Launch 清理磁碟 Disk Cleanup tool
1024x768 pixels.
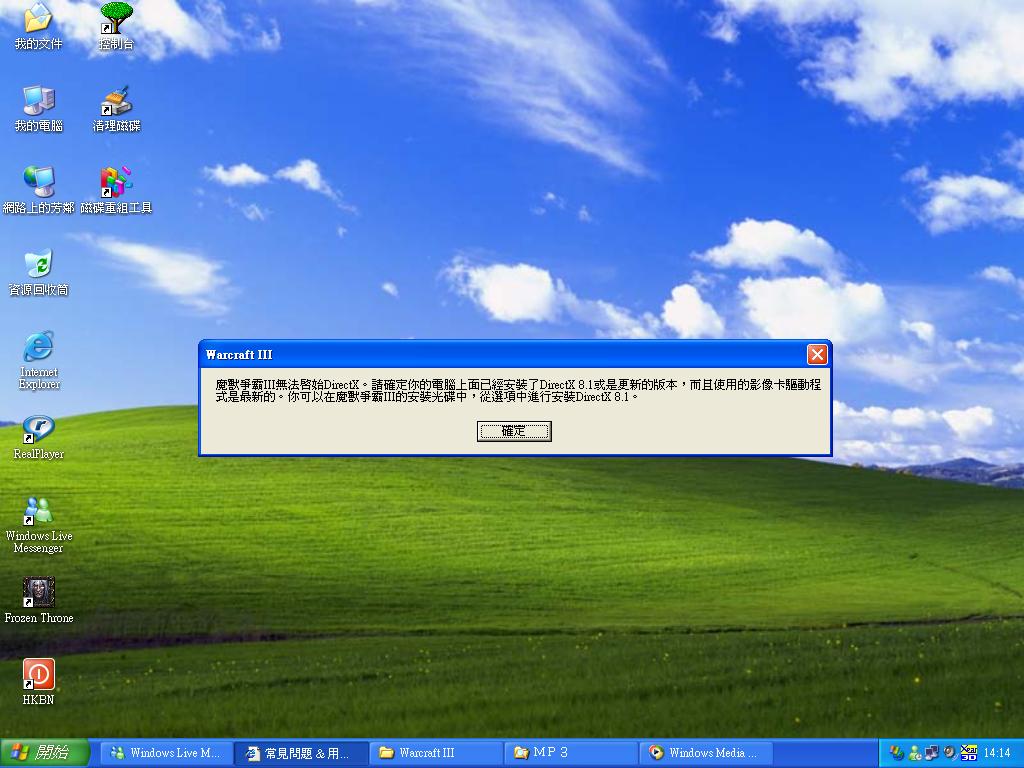tap(115, 100)
